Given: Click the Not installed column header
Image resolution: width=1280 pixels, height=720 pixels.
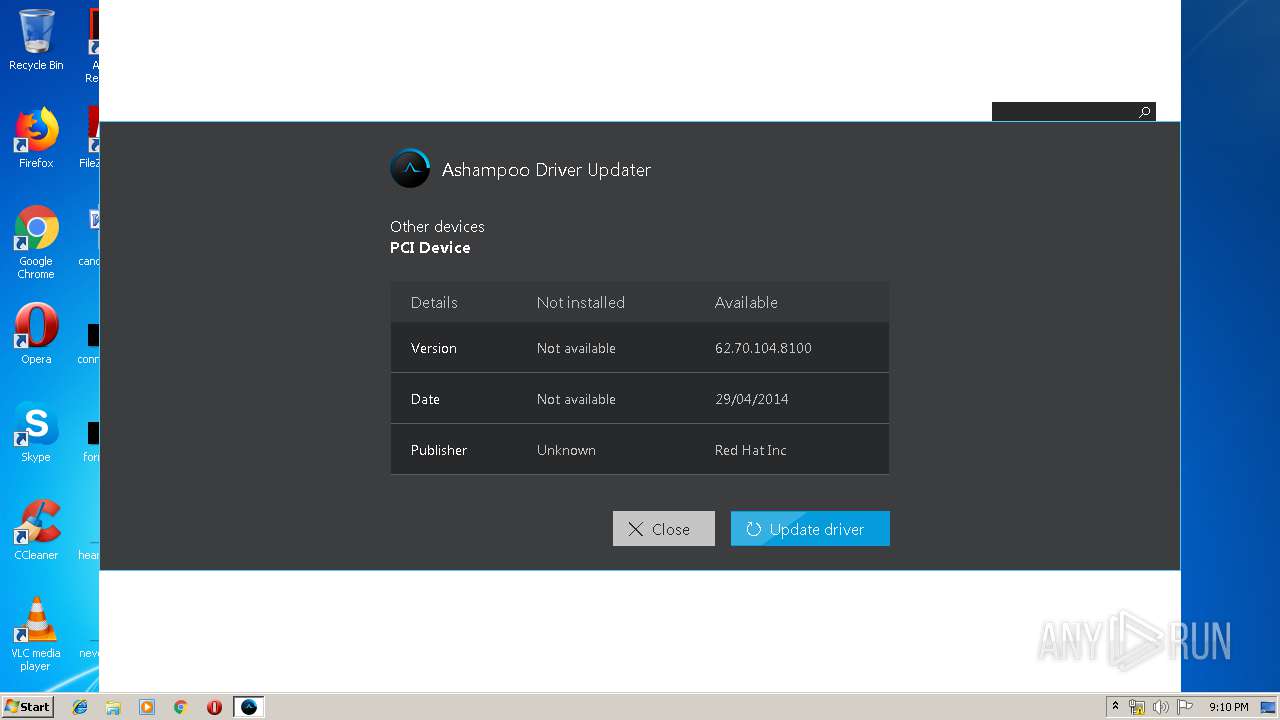Looking at the screenshot, I should (x=580, y=302).
